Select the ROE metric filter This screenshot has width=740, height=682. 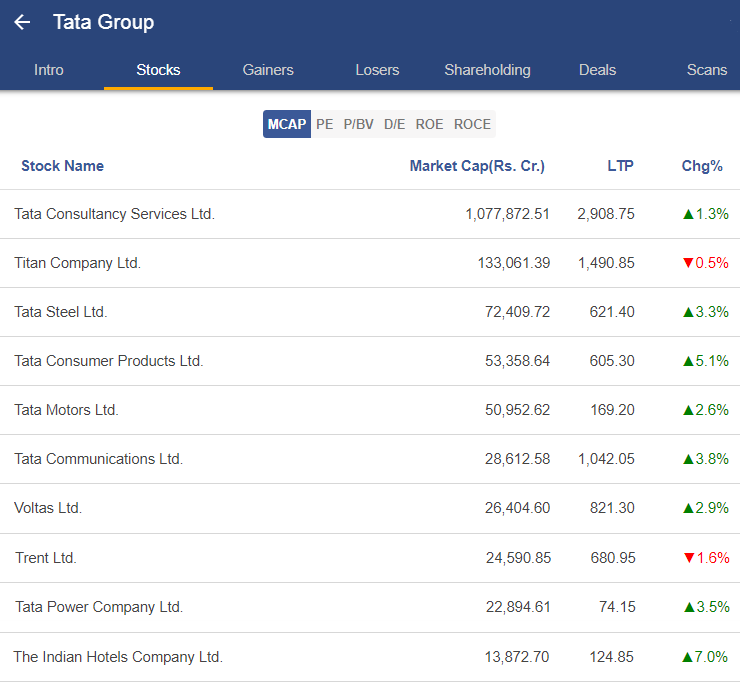coord(429,124)
